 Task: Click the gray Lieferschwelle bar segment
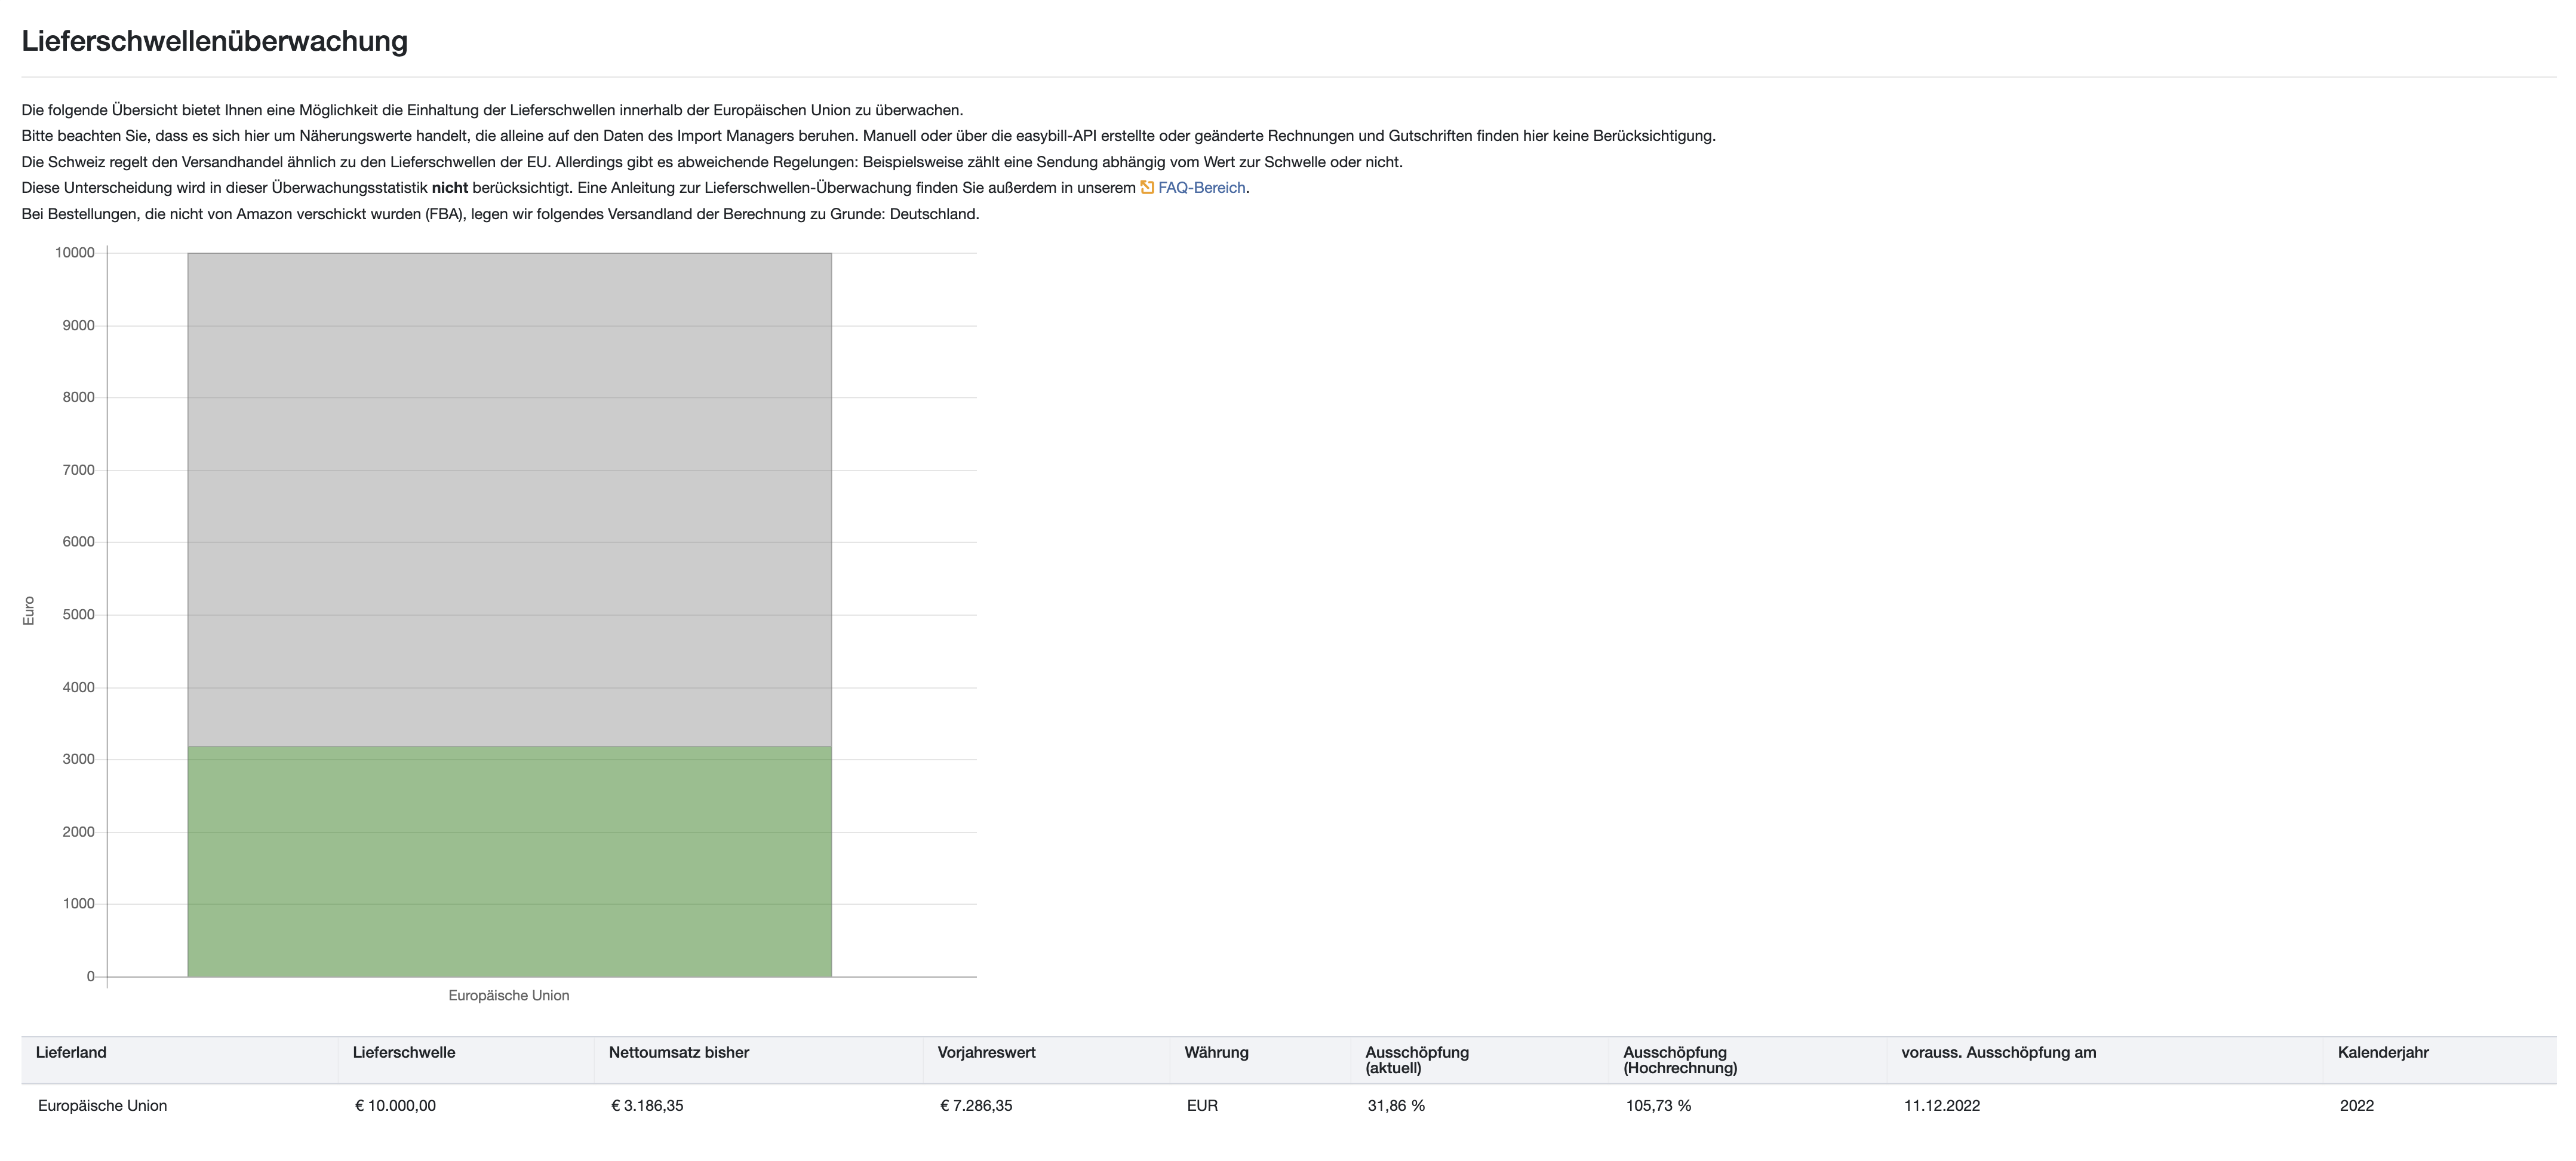point(509,499)
